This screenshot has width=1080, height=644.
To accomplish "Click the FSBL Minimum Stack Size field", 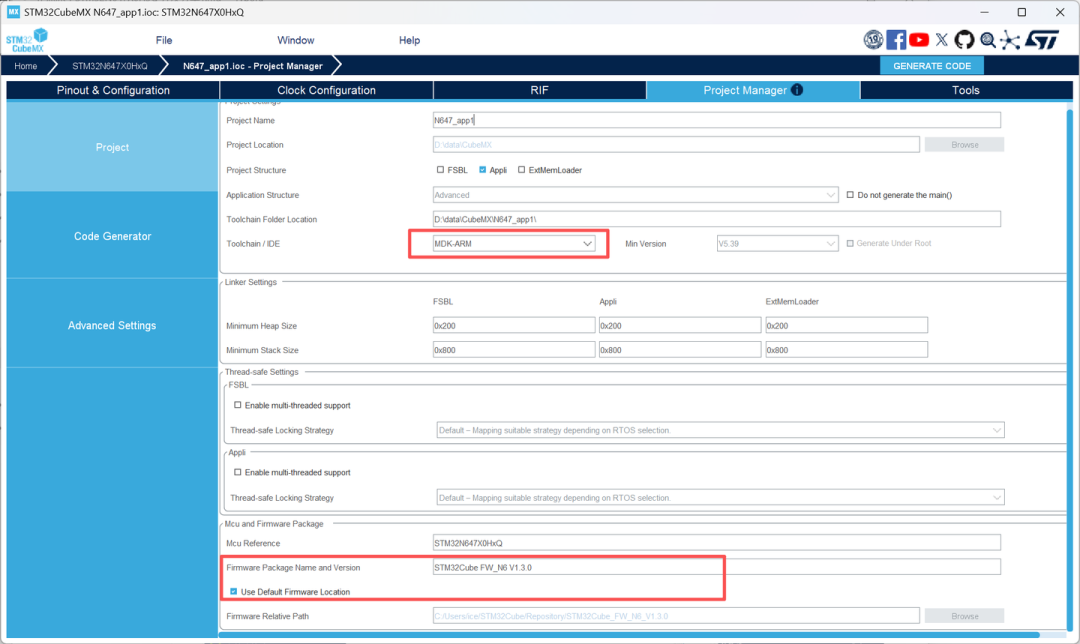I will coord(514,350).
